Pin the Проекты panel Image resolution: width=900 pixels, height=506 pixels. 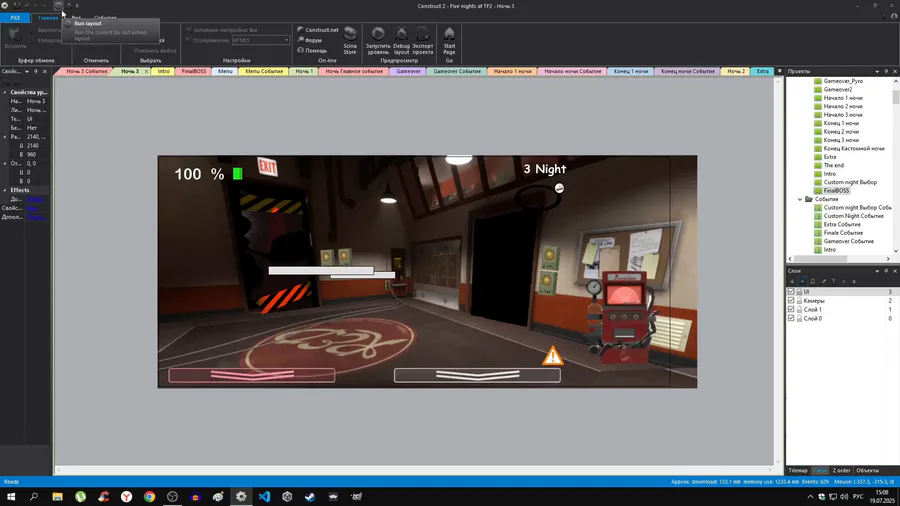[886, 71]
